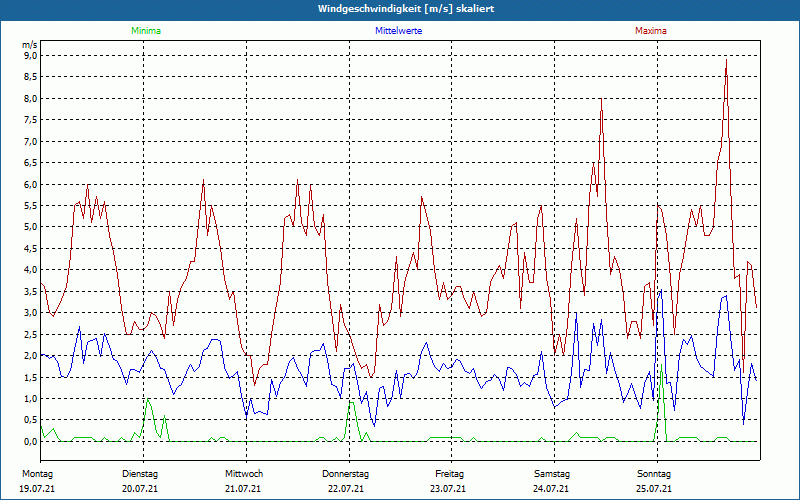Click the y-axis value '7,0'
This screenshot has width=800, height=500.
31,141
